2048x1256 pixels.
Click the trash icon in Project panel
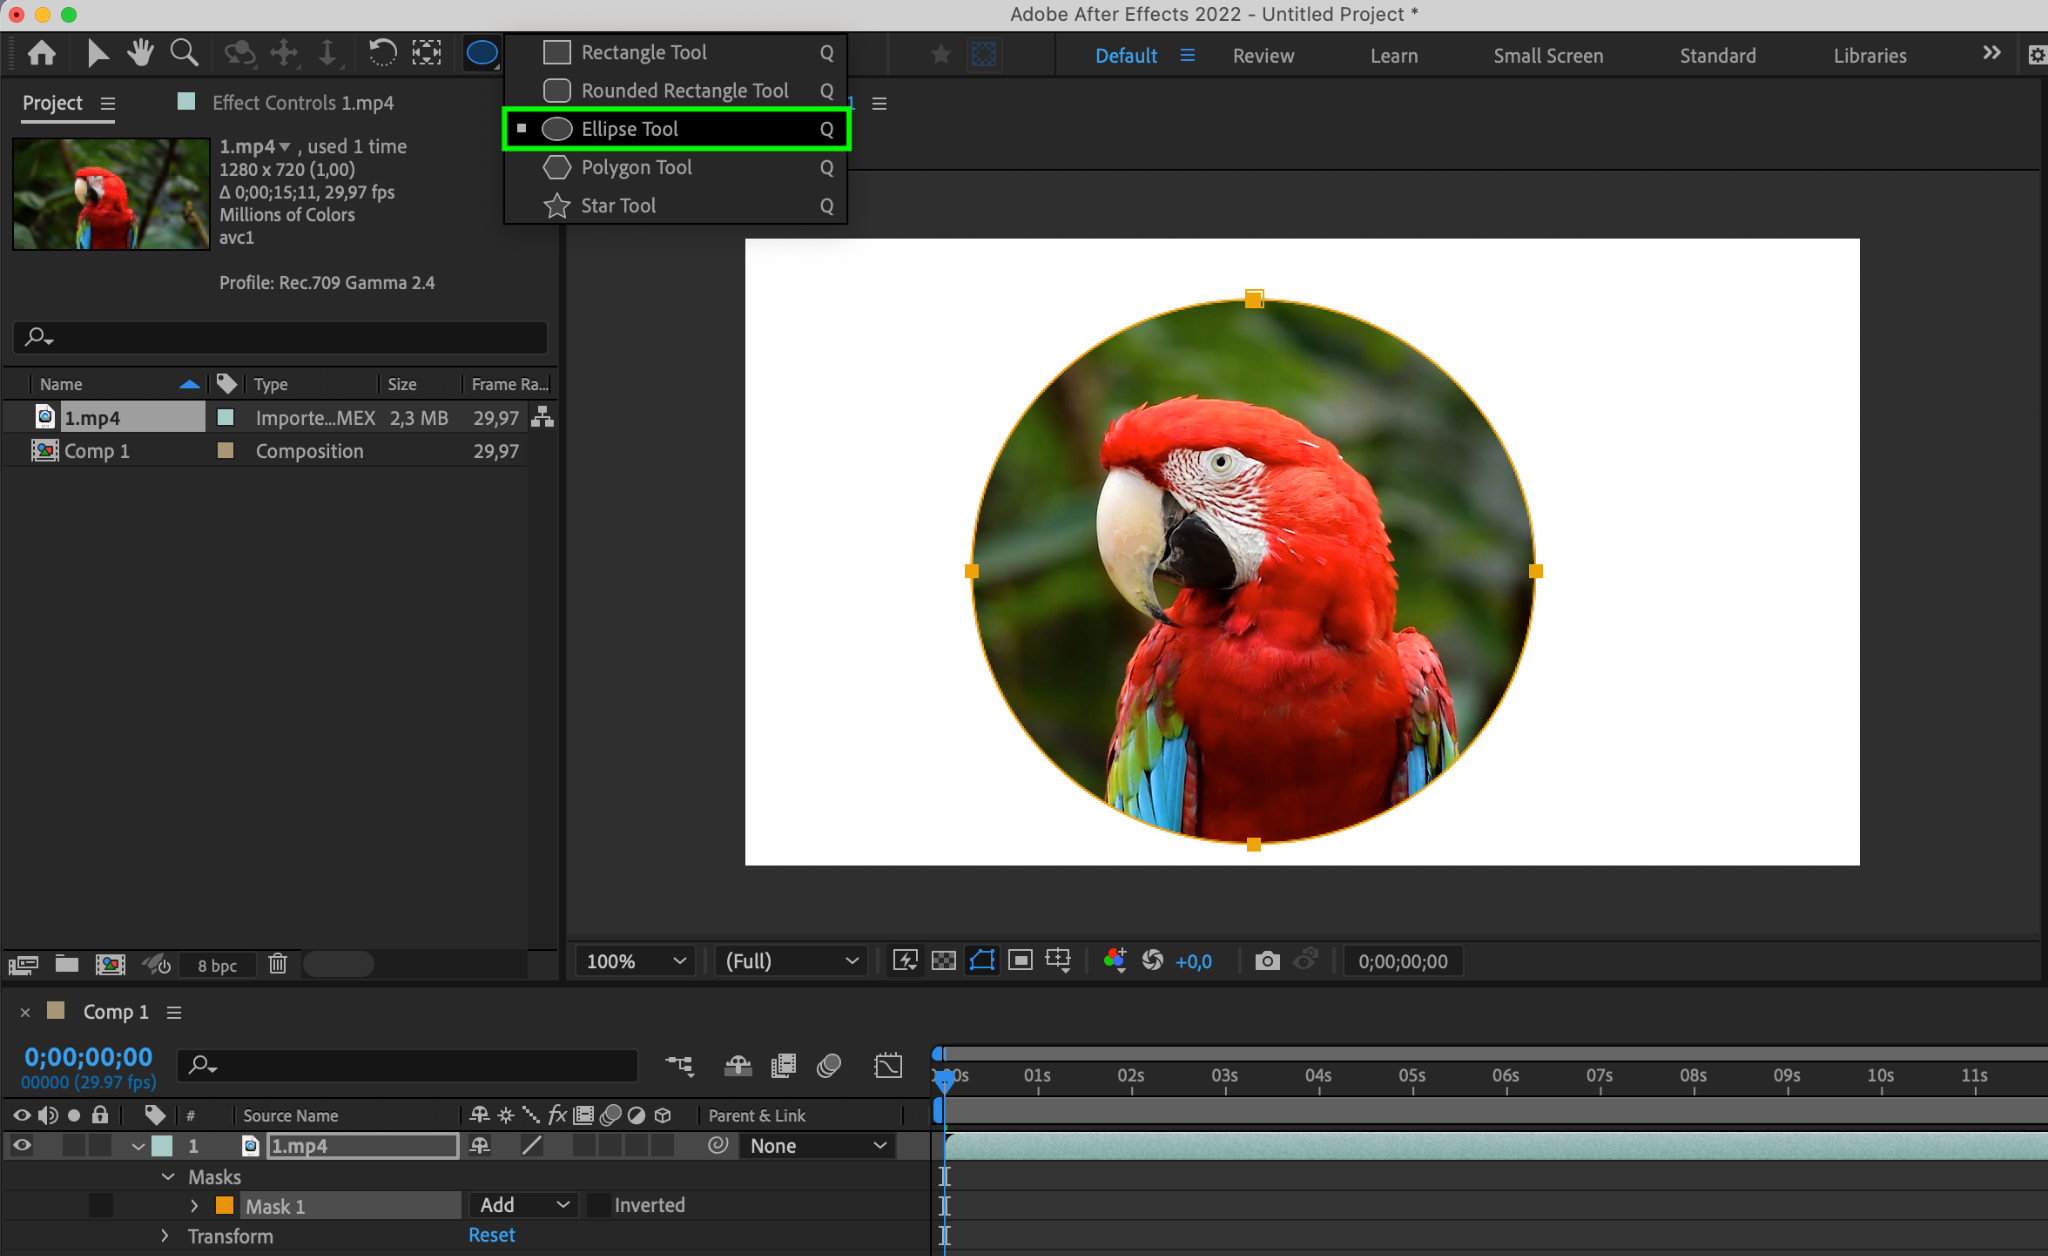tap(278, 964)
